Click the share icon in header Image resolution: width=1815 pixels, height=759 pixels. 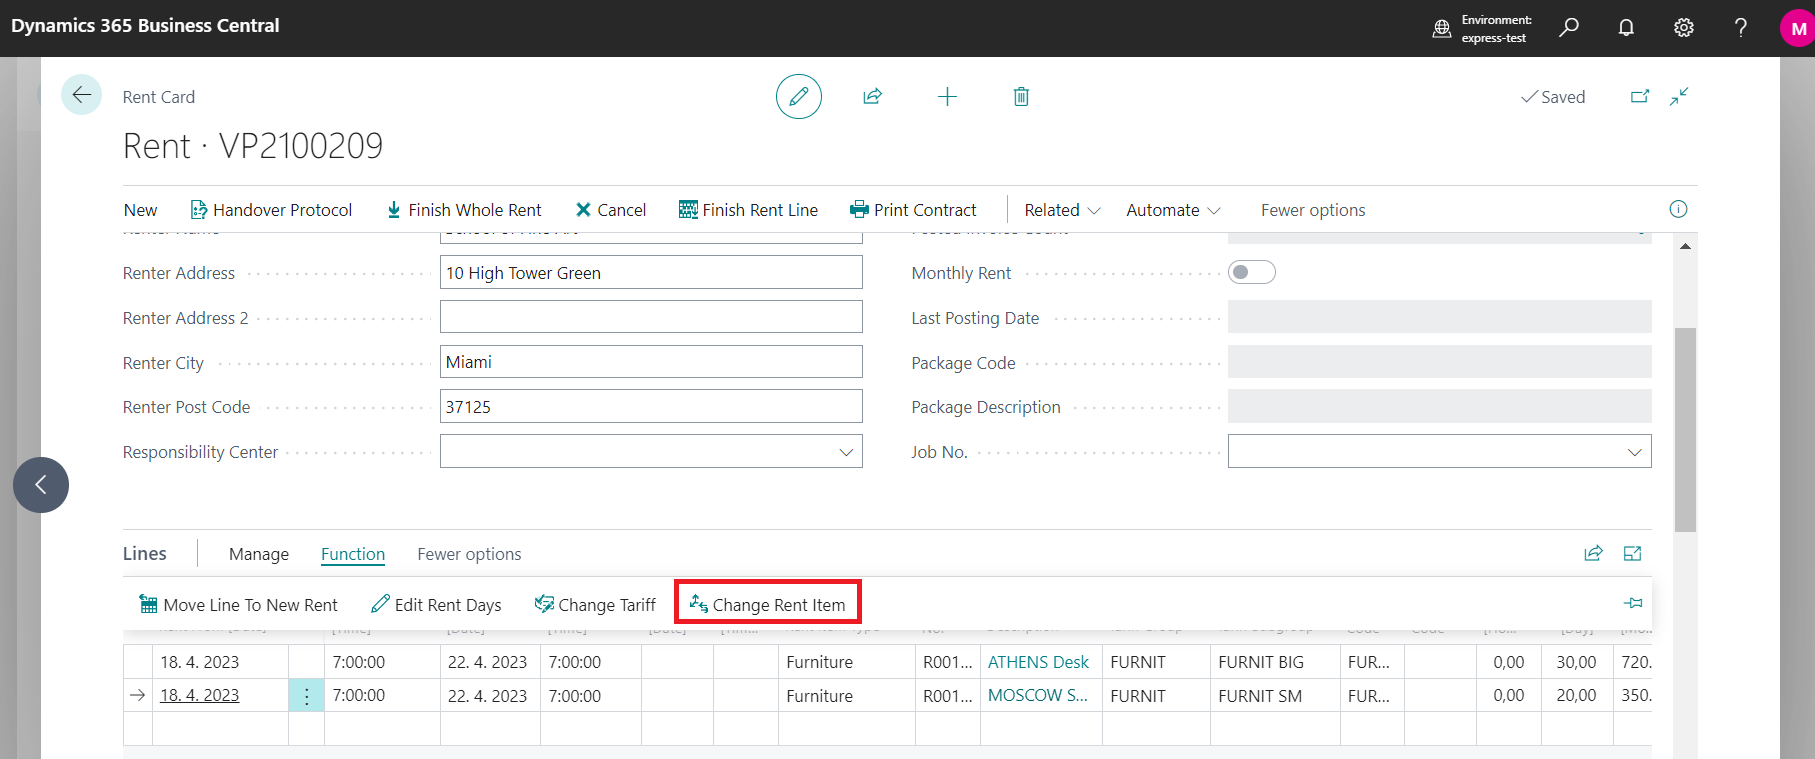[x=872, y=97]
